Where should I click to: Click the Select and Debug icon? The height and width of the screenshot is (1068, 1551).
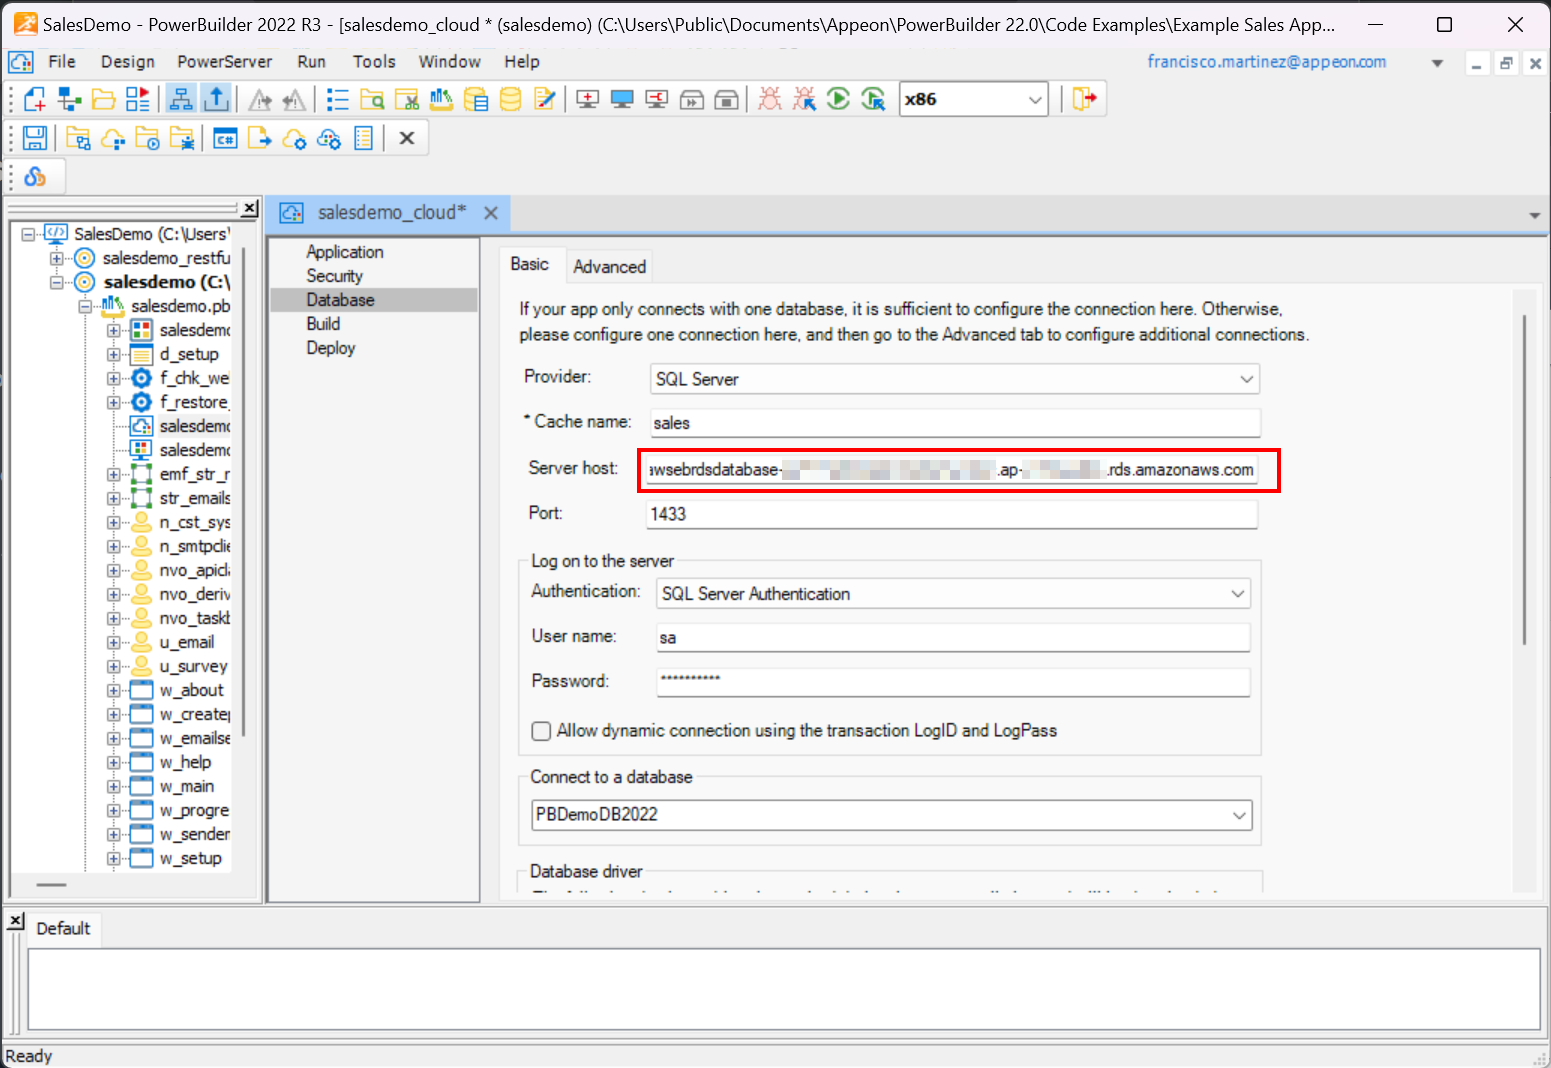pos(804,99)
